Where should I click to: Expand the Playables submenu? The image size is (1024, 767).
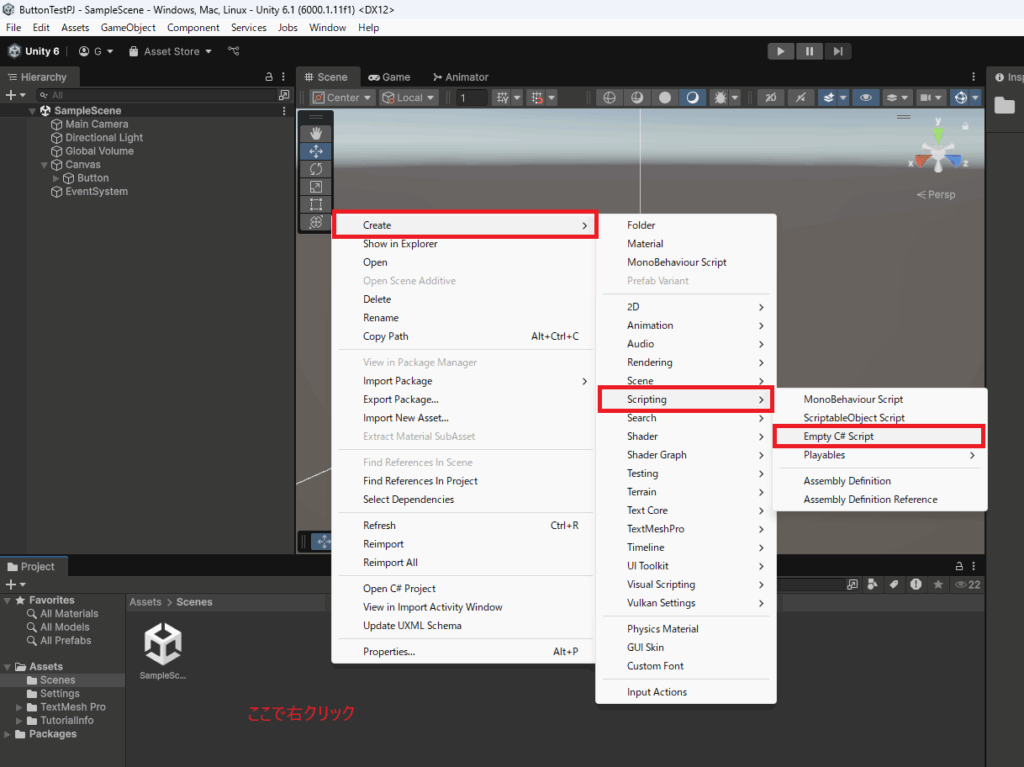(x=880, y=455)
